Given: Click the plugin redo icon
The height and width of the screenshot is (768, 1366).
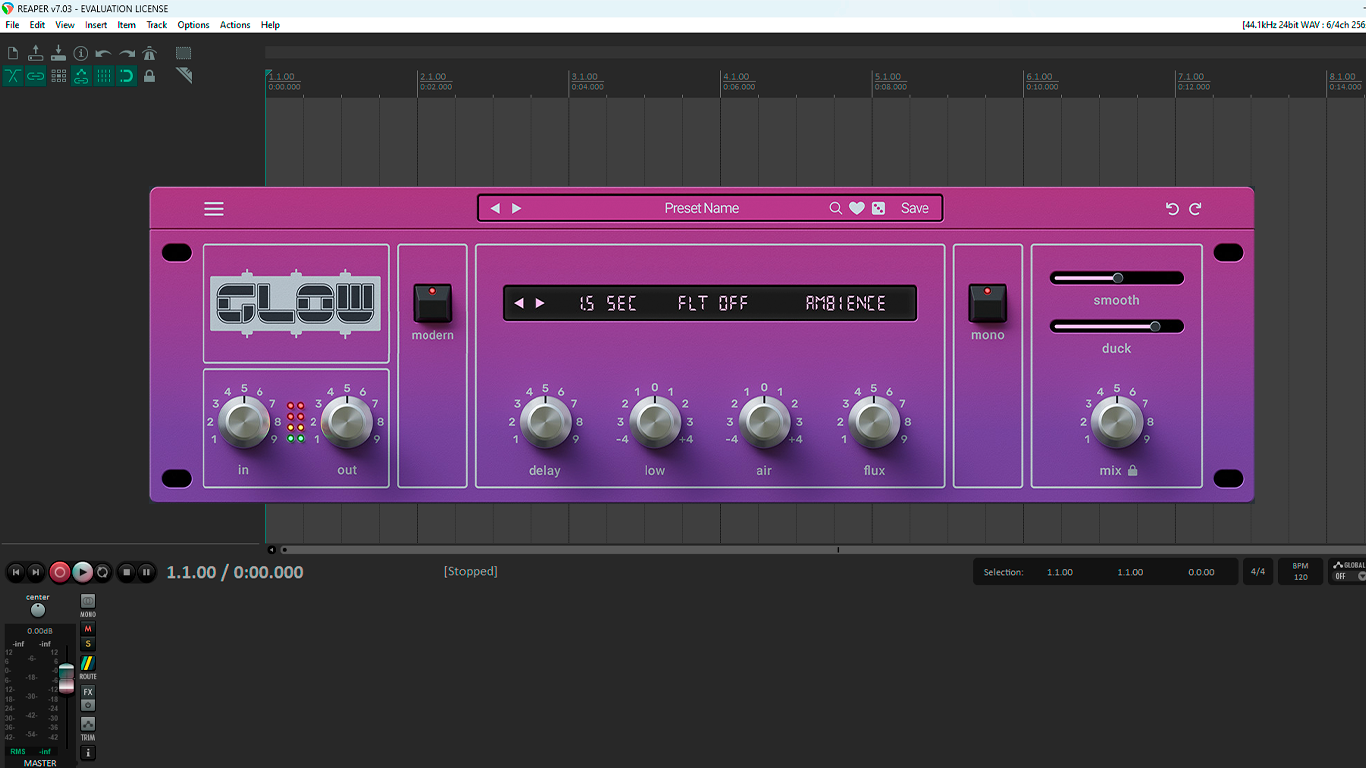Looking at the screenshot, I should pyautogui.click(x=1195, y=208).
